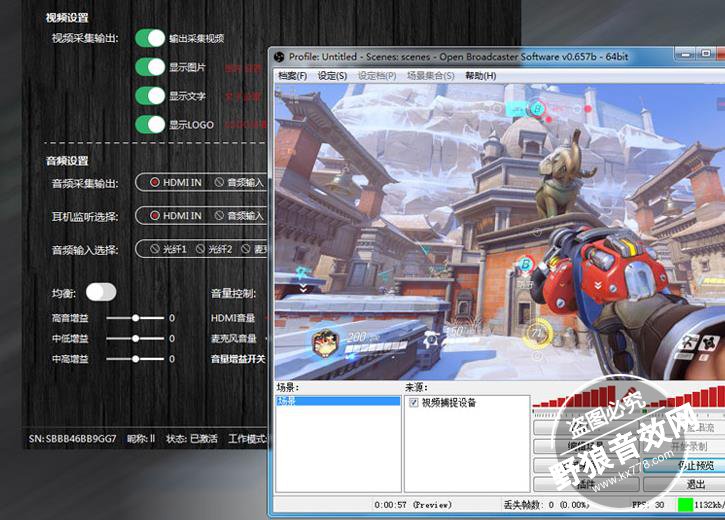This screenshot has height=520, width=725.
Task: Open the 设定档(P) menu in OBS
Action: tap(377, 76)
